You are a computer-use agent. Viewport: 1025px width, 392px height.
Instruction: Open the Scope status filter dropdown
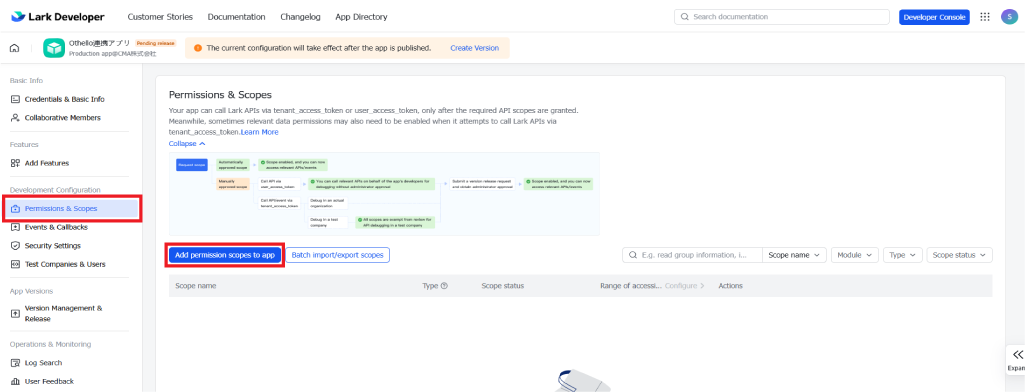(960, 255)
